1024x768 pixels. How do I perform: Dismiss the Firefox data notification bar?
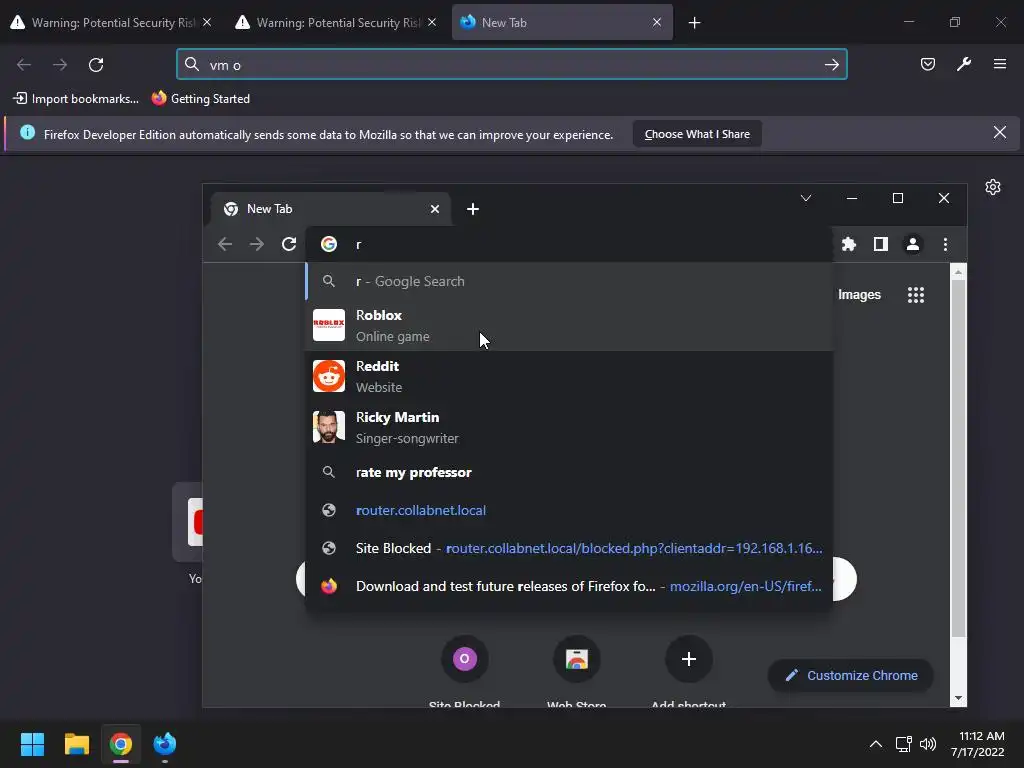pyautogui.click(x=999, y=133)
